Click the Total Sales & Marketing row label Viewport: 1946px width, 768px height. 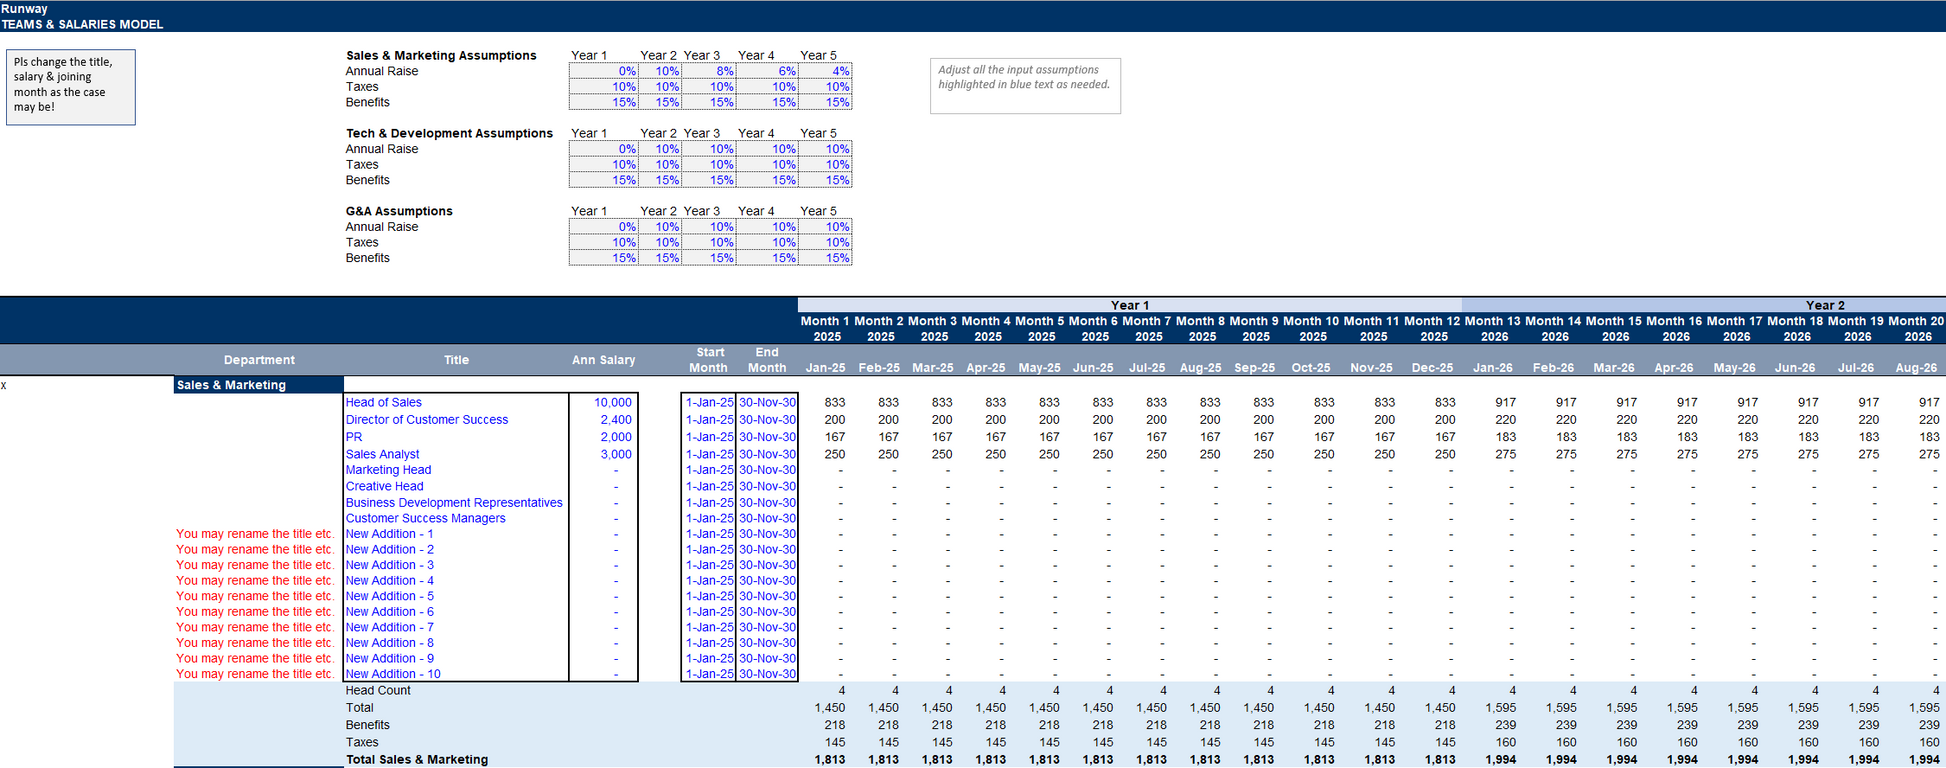pos(417,760)
